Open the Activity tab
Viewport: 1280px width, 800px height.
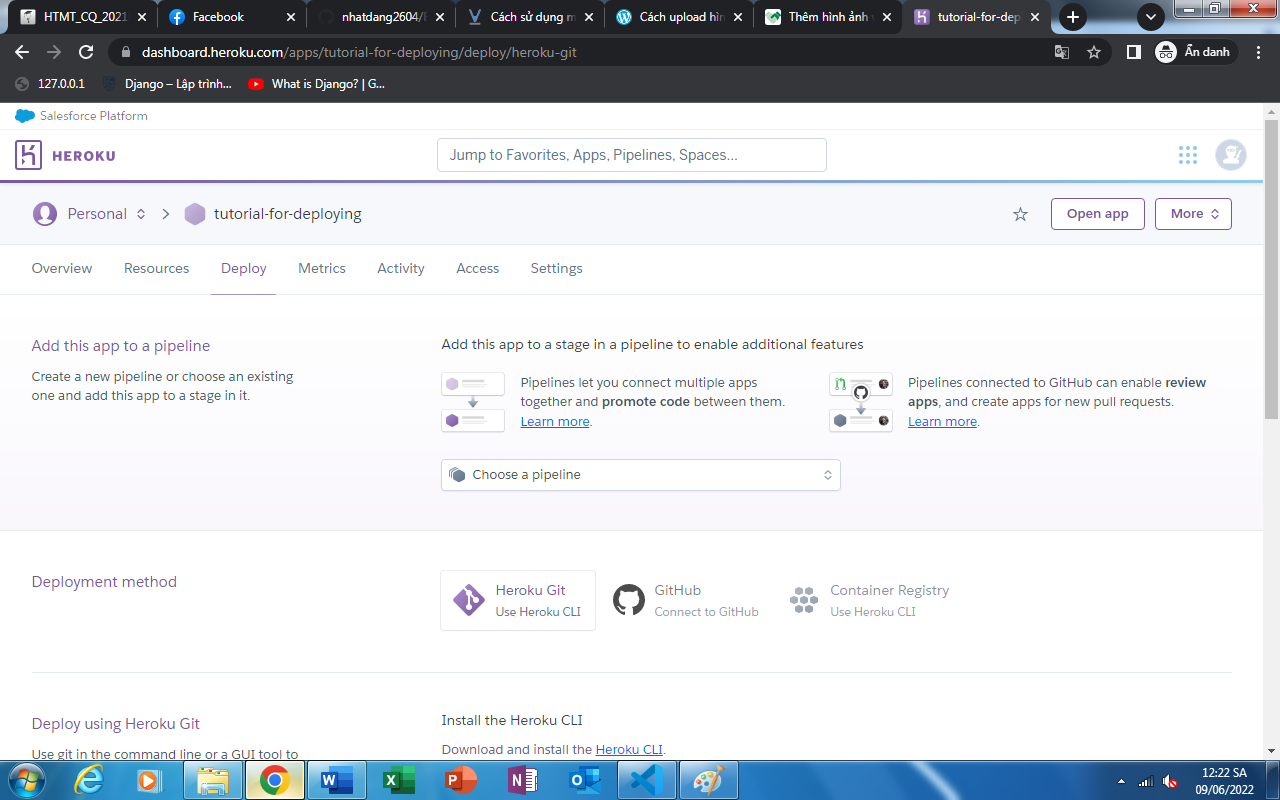(x=401, y=268)
